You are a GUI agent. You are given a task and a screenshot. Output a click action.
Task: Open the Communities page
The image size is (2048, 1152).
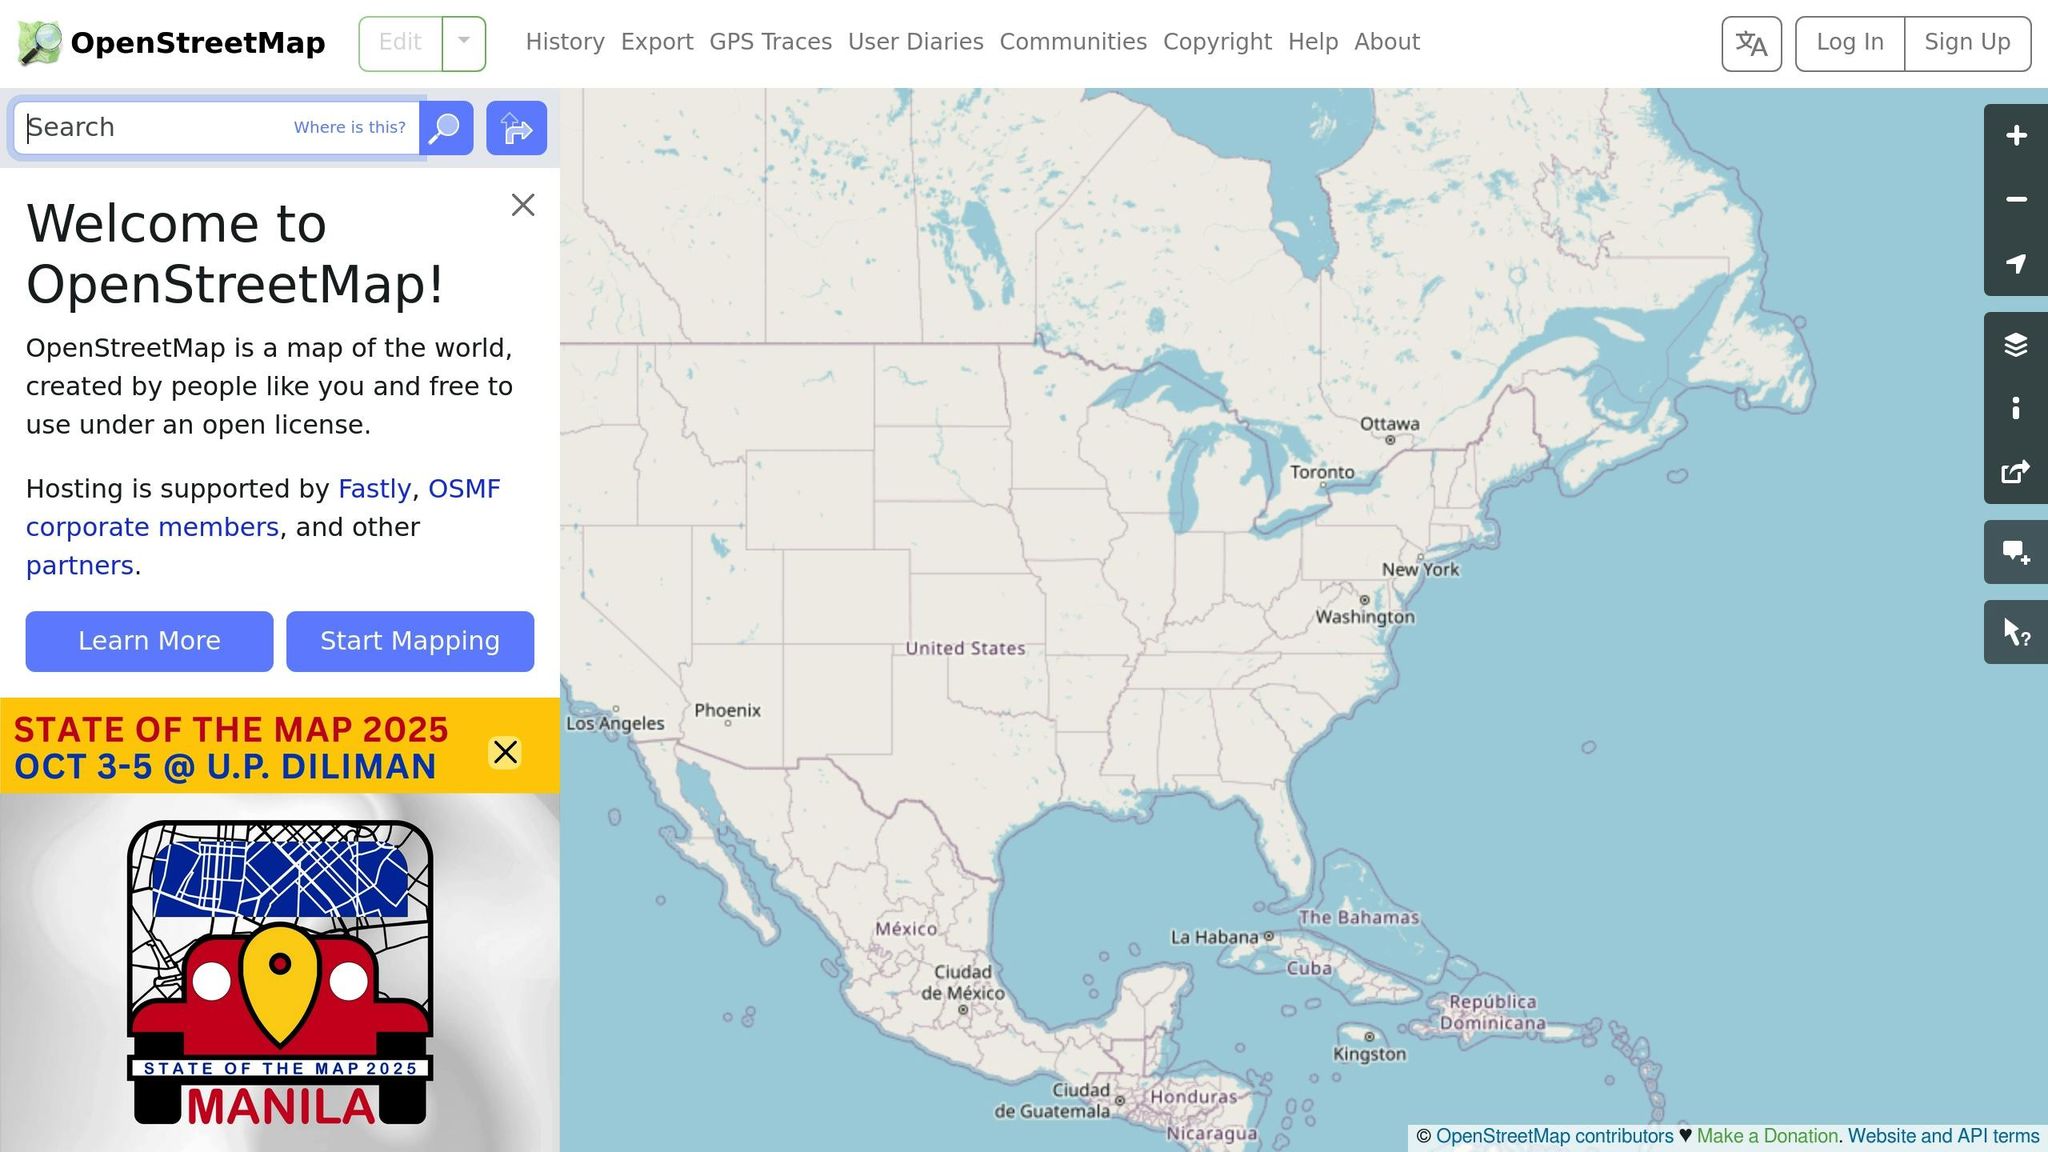coord(1073,42)
